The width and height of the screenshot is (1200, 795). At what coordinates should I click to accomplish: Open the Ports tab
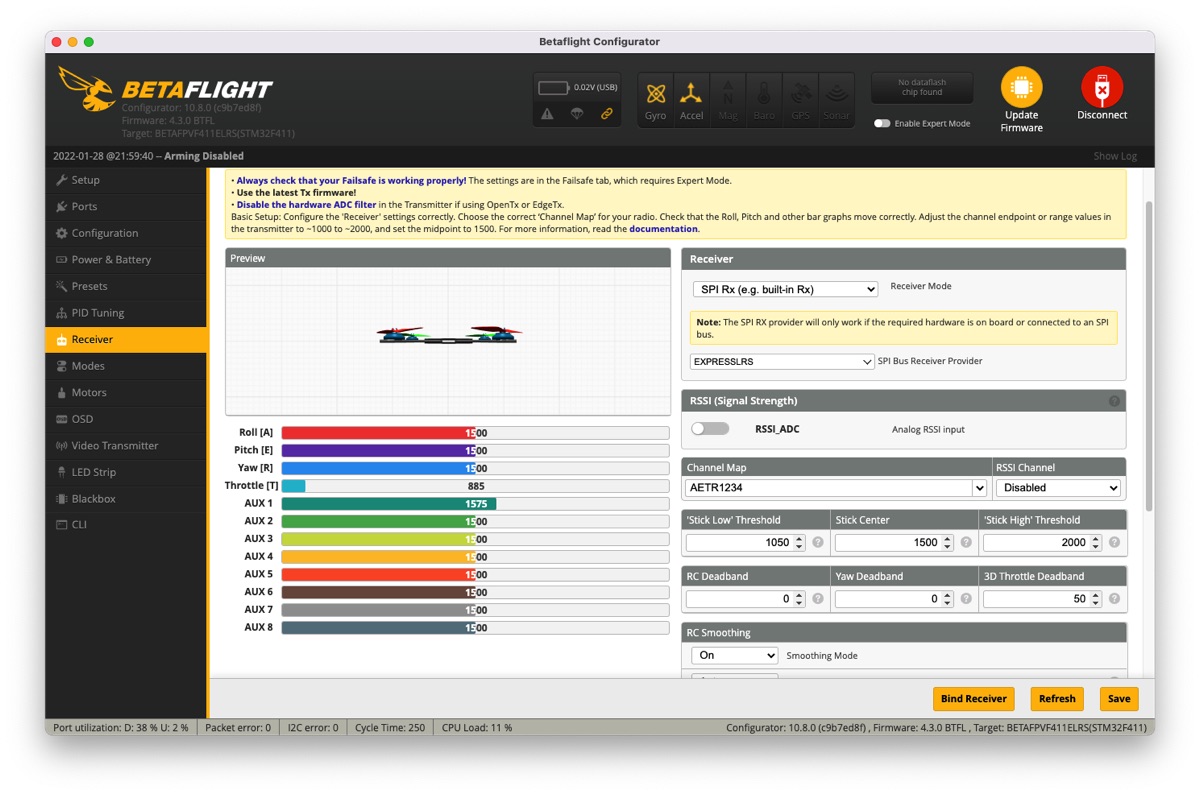(x=126, y=206)
